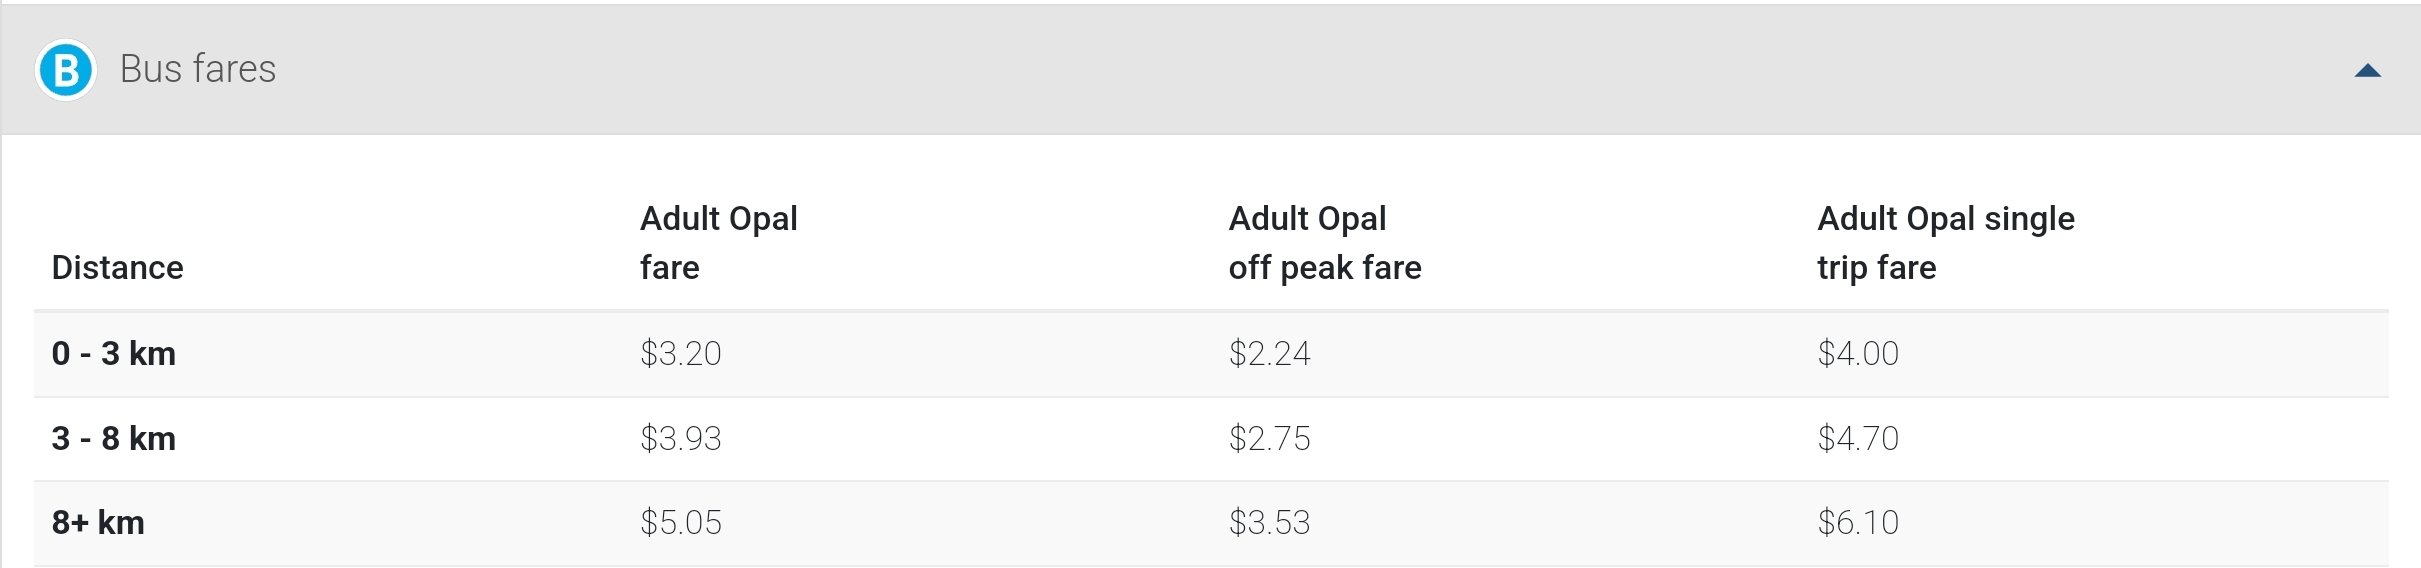This screenshot has height=568, width=2421.
Task: Click the $3.93 Adult Opal fare
Action: [680, 439]
